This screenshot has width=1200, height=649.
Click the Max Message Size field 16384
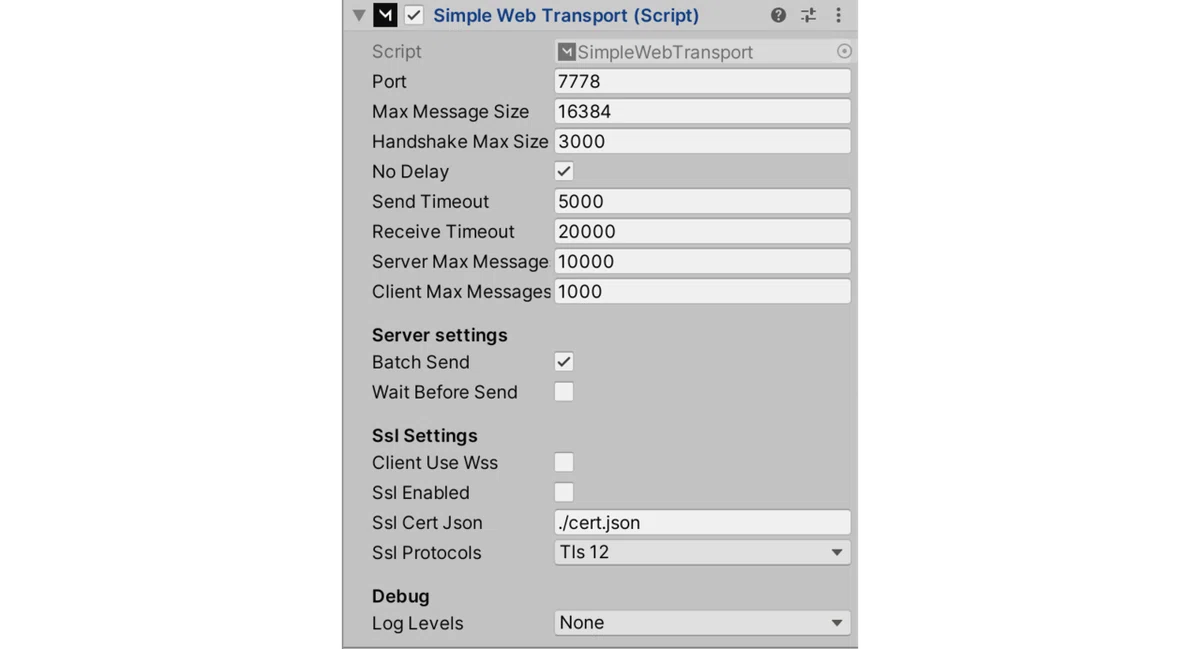(x=702, y=111)
